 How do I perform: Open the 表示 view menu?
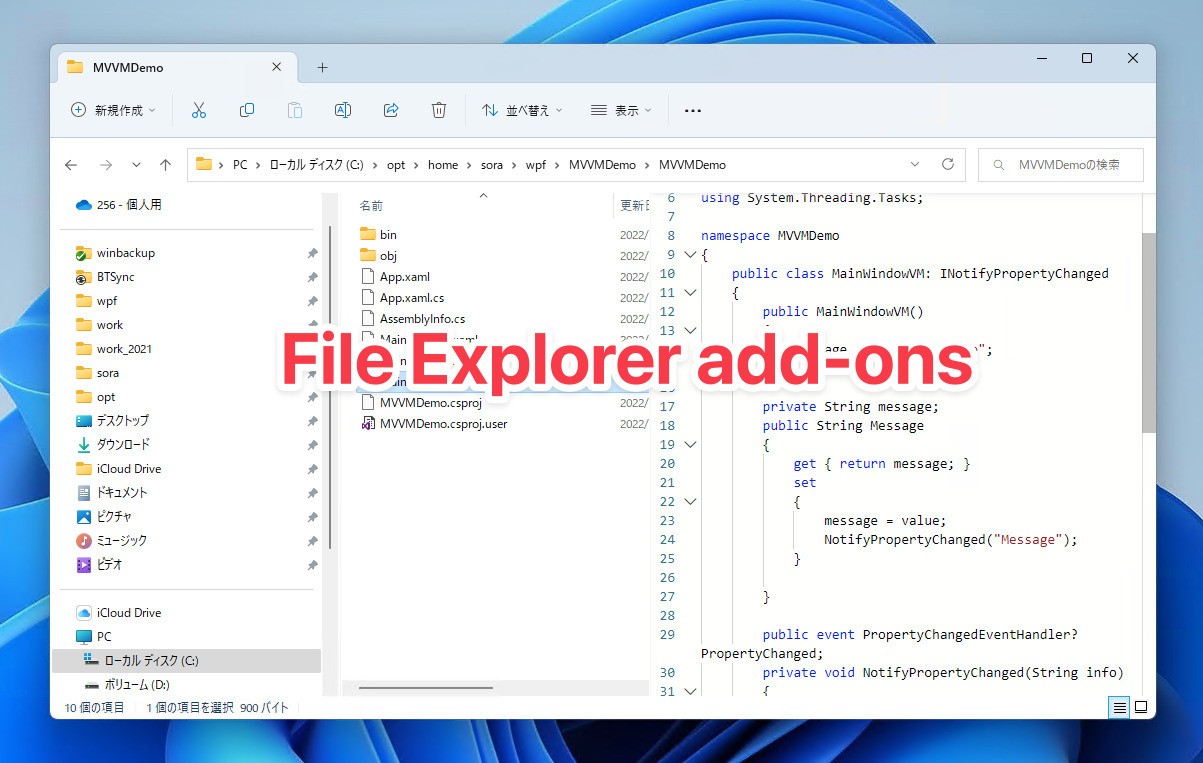[x=621, y=110]
